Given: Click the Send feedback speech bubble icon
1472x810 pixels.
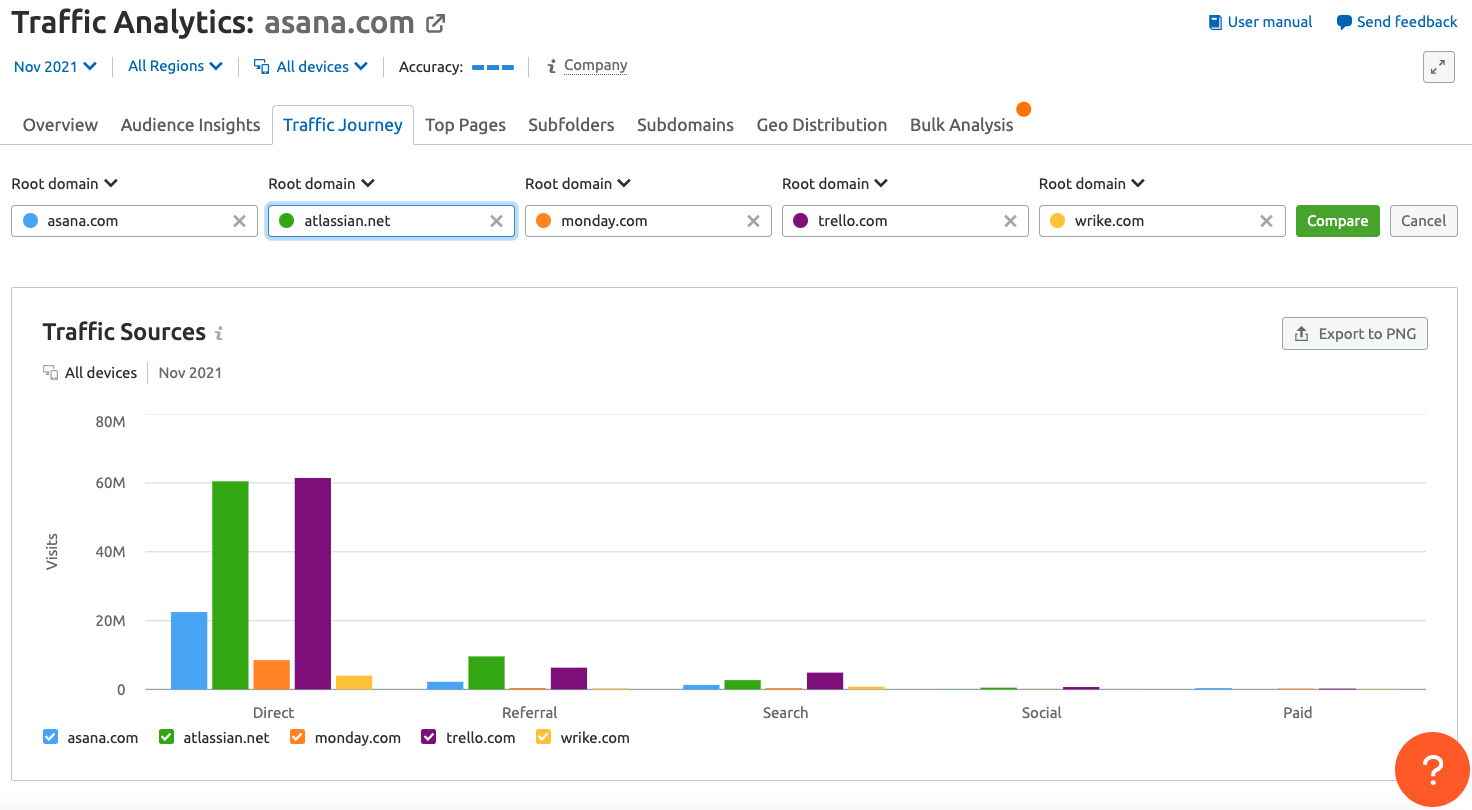Looking at the screenshot, I should [1344, 22].
